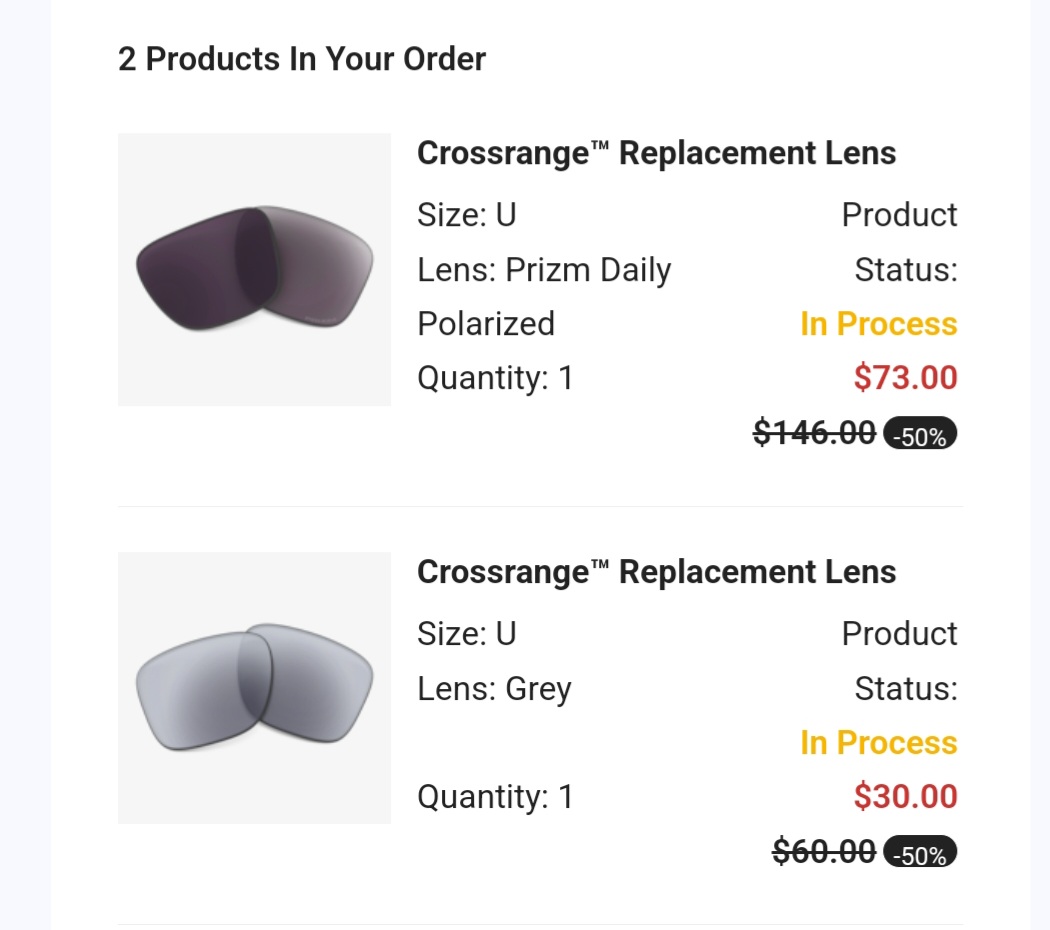The image size is (1050, 930).
Task: Click the second Crossrange Replacement Lens title
Action: coord(656,572)
